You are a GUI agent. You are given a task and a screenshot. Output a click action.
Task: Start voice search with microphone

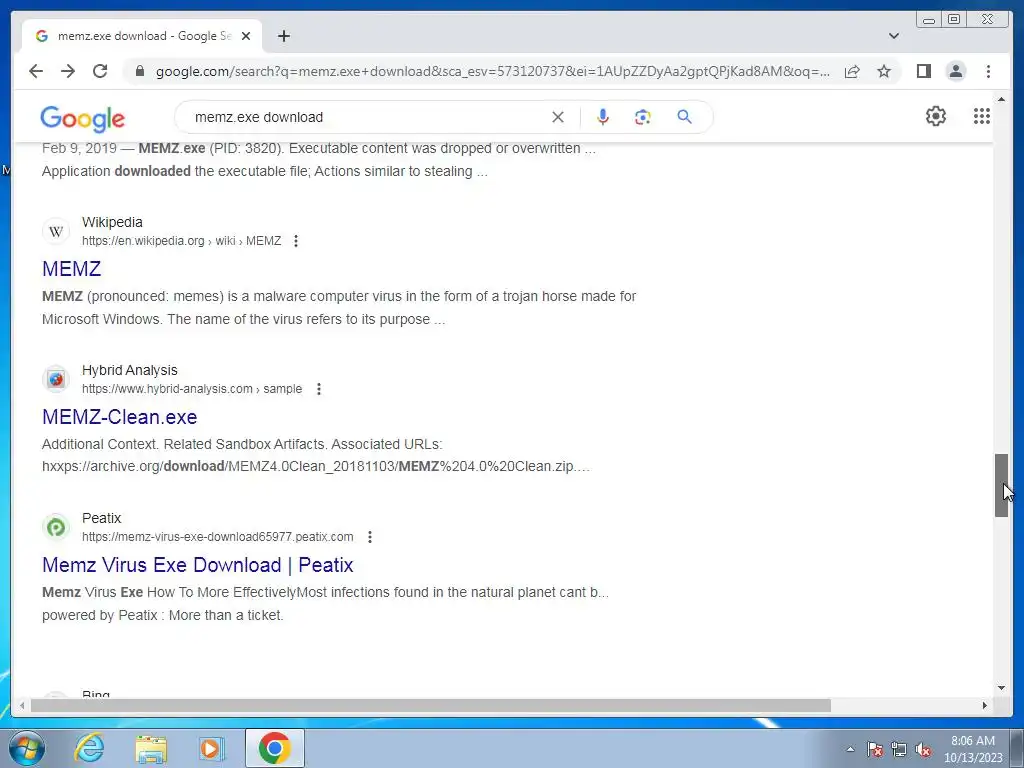pyautogui.click(x=603, y=117)
